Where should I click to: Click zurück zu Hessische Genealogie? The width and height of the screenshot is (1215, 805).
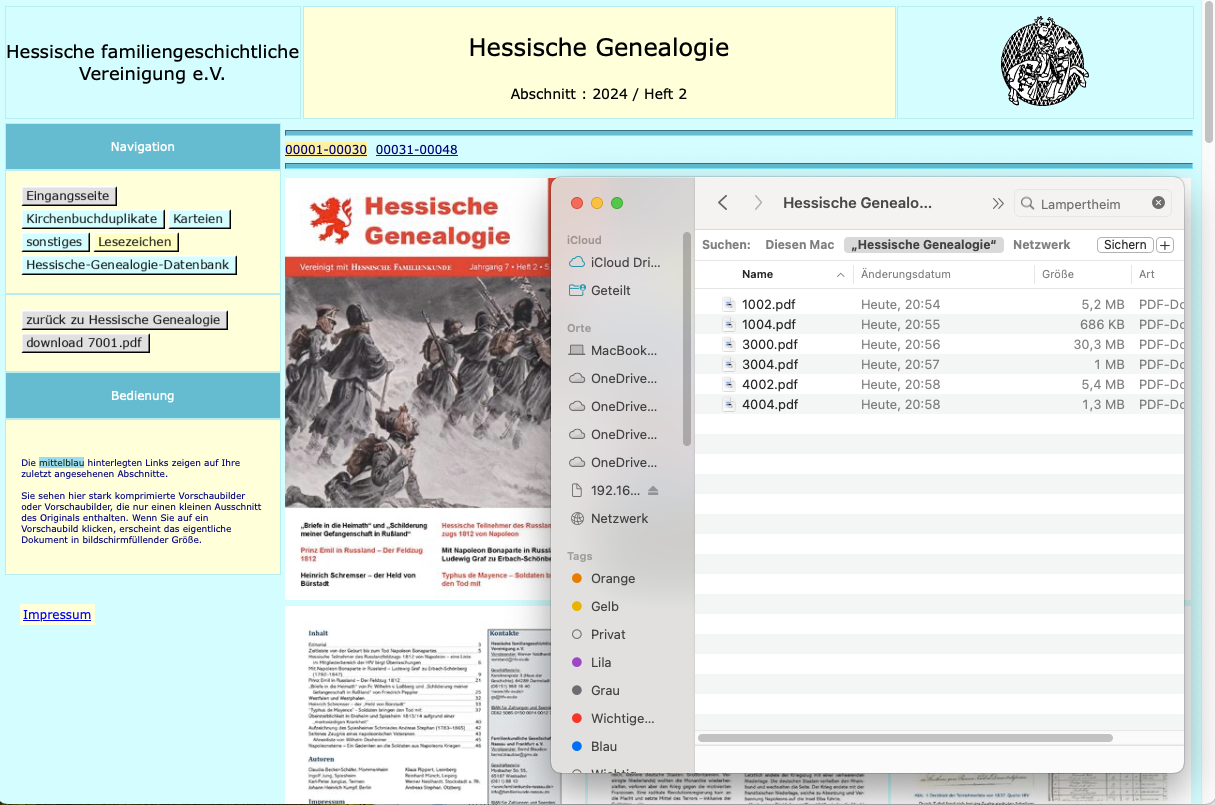tap(124, 320)
